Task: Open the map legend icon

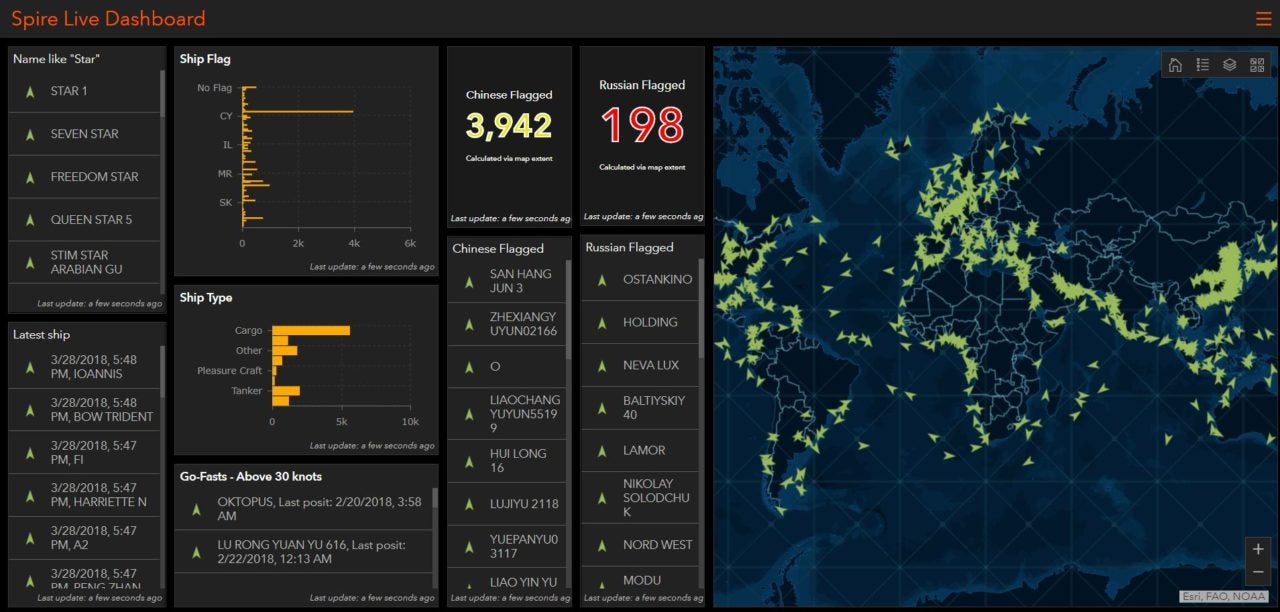Action: [x=1203, y=64]
